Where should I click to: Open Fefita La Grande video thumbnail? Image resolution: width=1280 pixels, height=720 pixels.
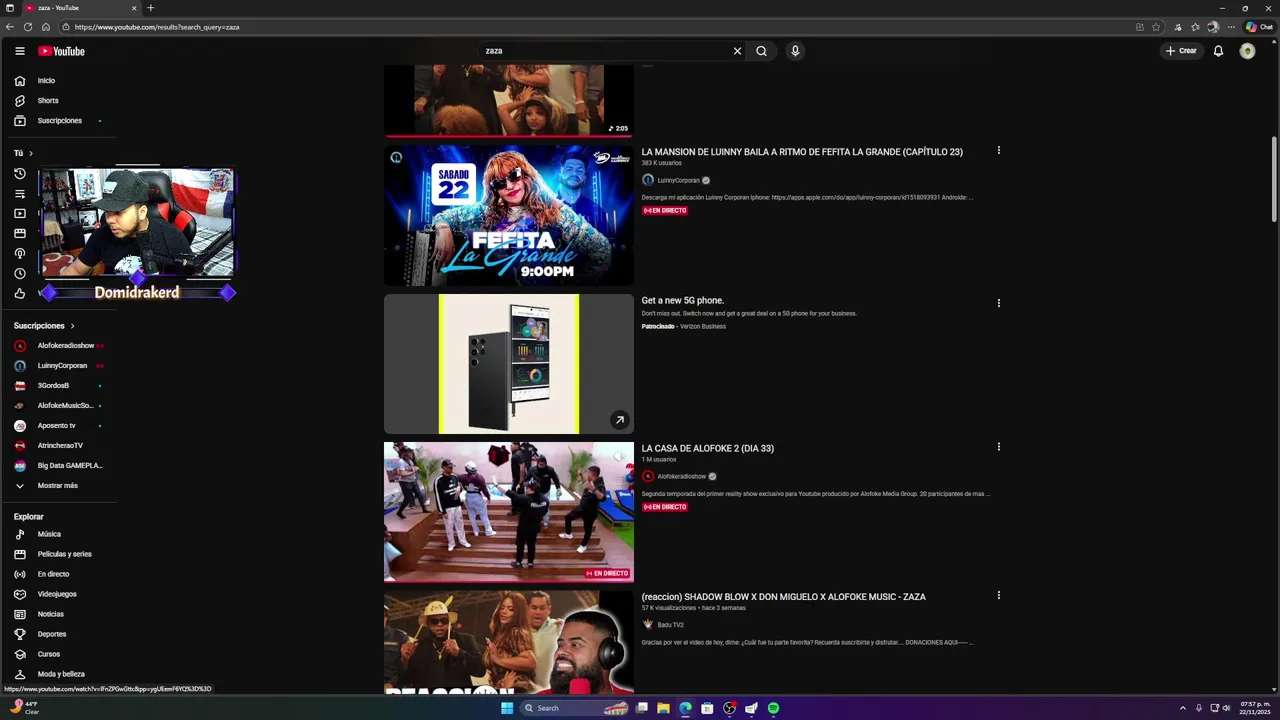point(509,216)
